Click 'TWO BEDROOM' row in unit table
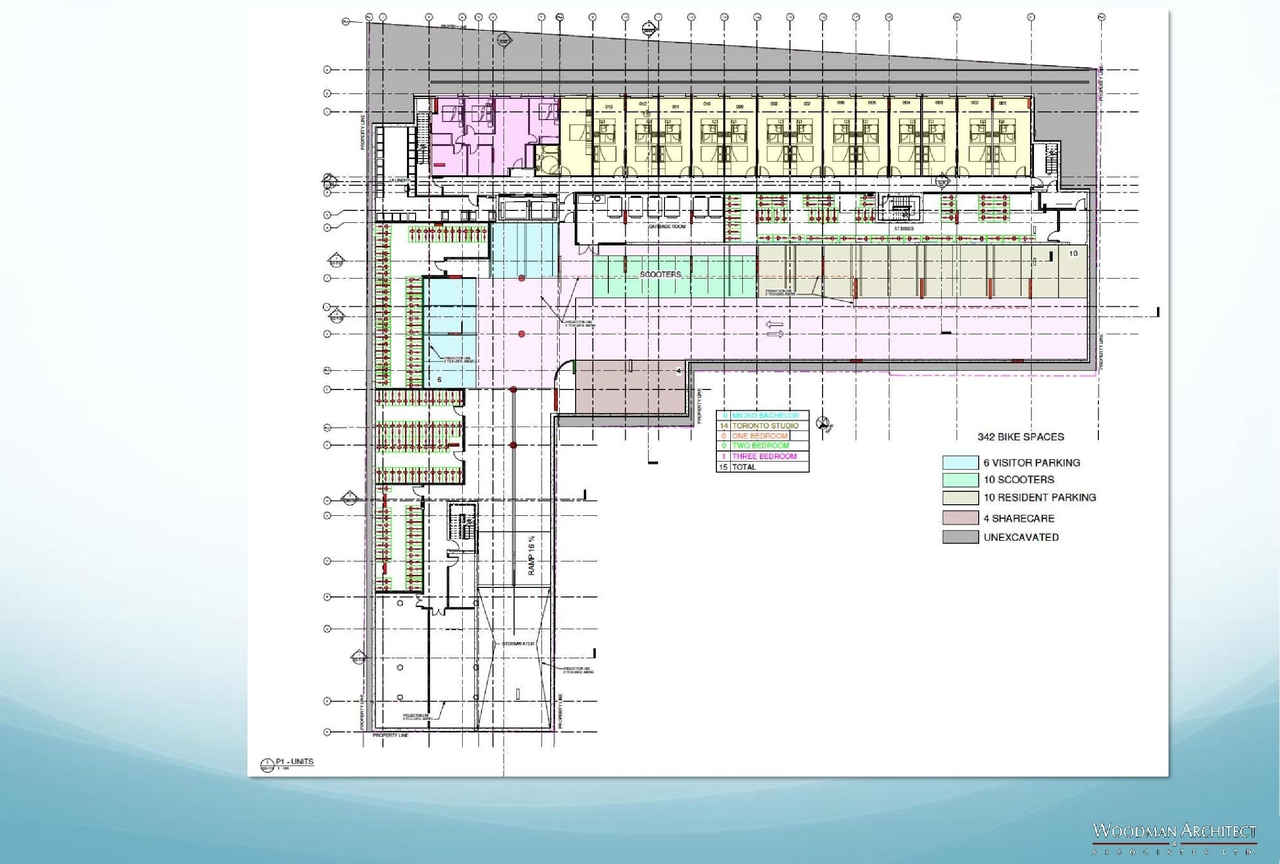The image size is (1280, 864). click(762, 446)
